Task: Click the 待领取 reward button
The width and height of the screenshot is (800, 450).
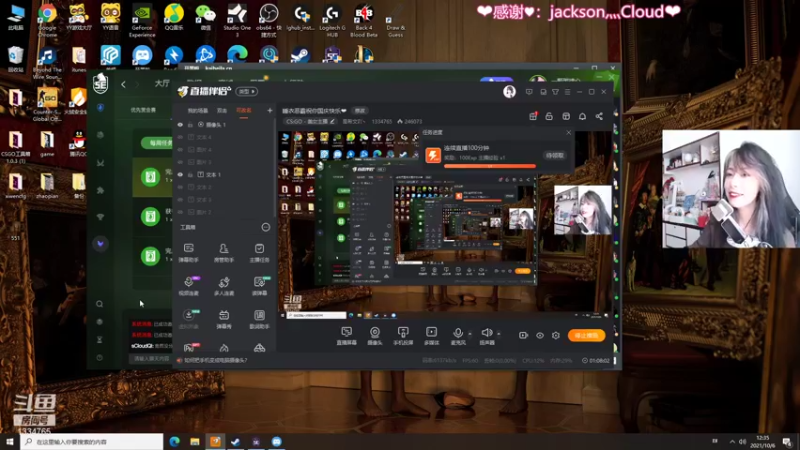Action: 555,155
